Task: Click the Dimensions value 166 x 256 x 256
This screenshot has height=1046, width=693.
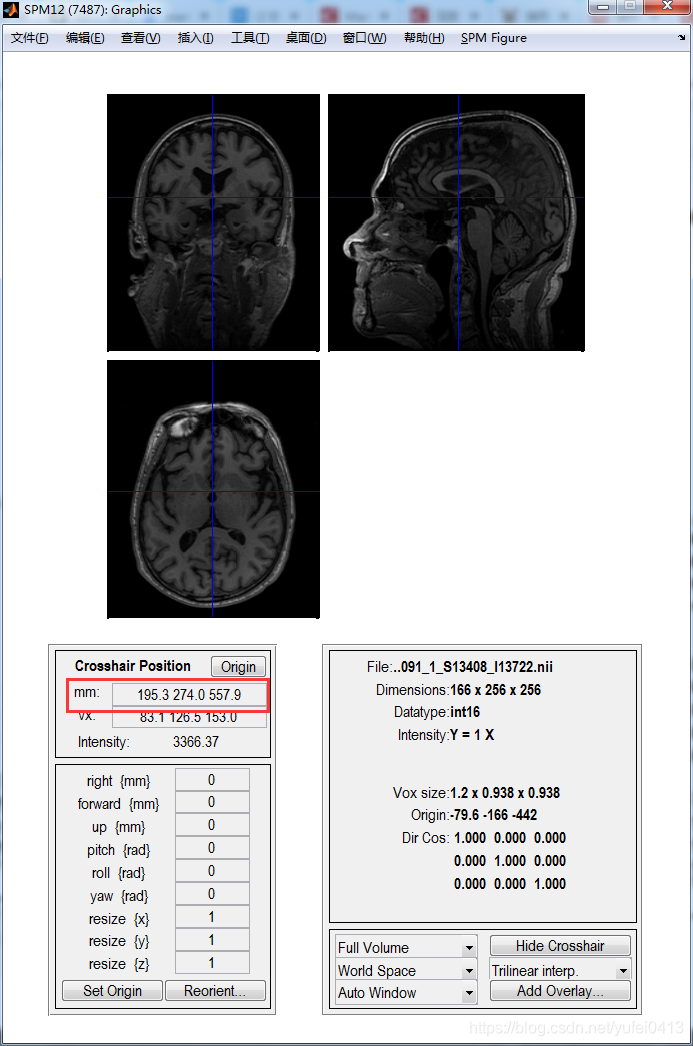Action: (x=496, y=690)
